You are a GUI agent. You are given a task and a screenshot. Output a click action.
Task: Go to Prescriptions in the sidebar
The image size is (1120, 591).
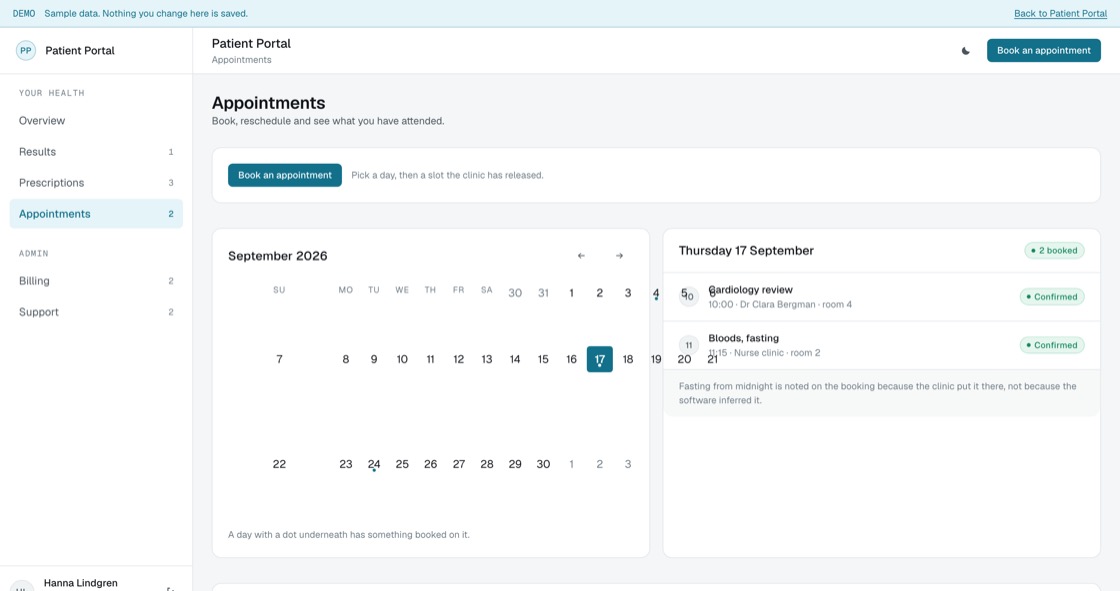(x=96, y=183)
